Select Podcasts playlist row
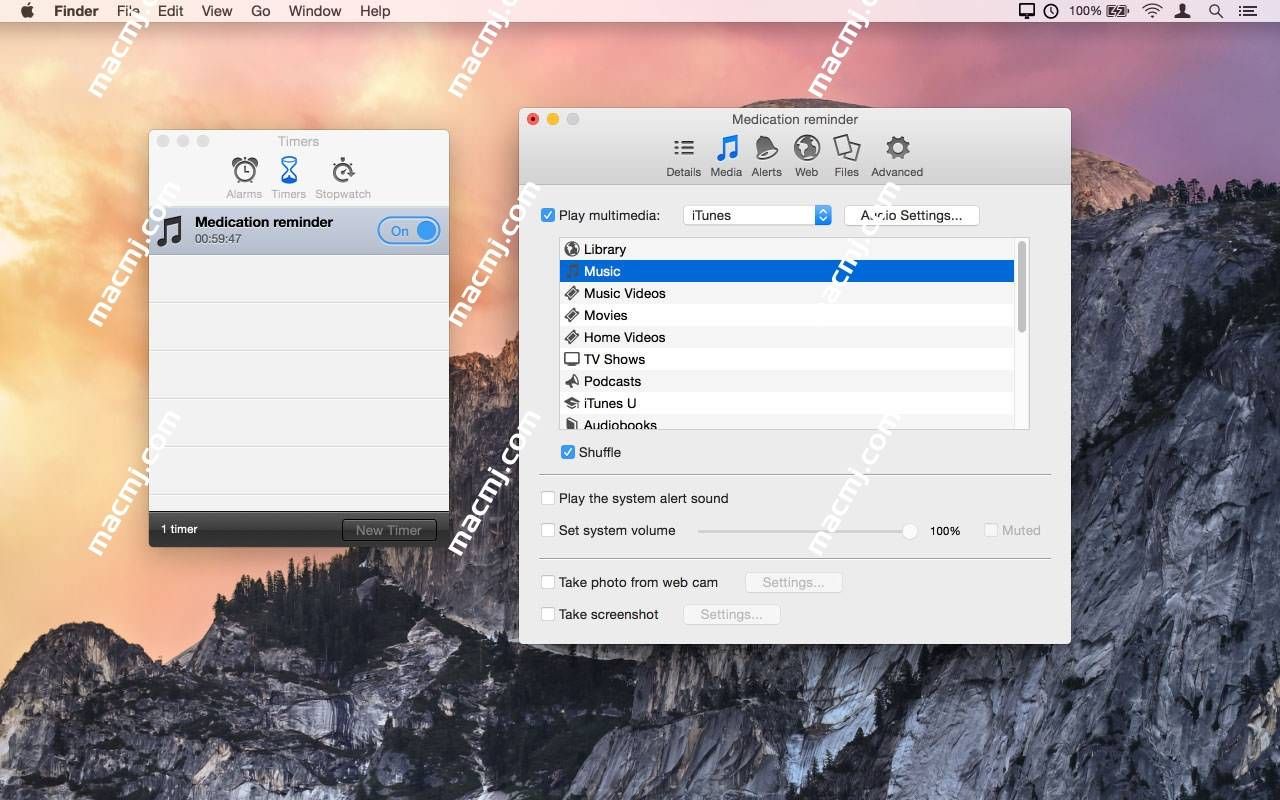The width and height of the screenshot is (1280, 800). coord(787,381)
